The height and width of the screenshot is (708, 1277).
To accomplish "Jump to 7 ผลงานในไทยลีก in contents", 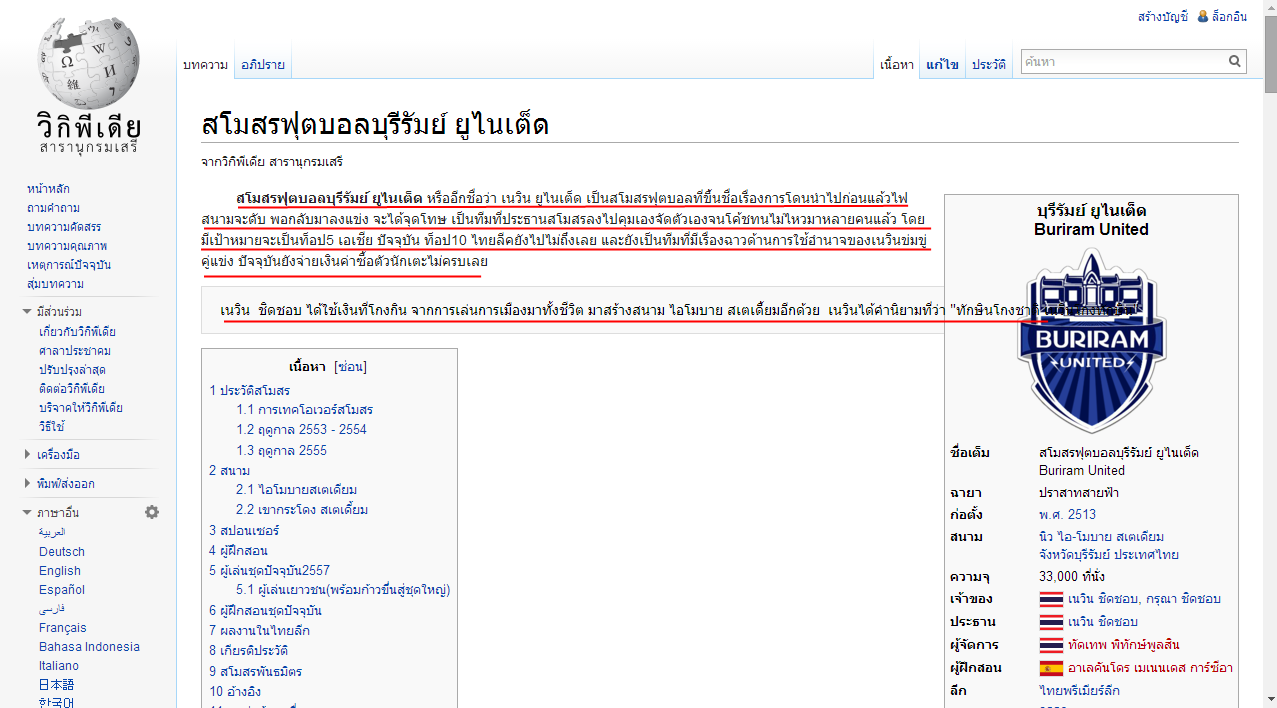I will click(260, 630).
